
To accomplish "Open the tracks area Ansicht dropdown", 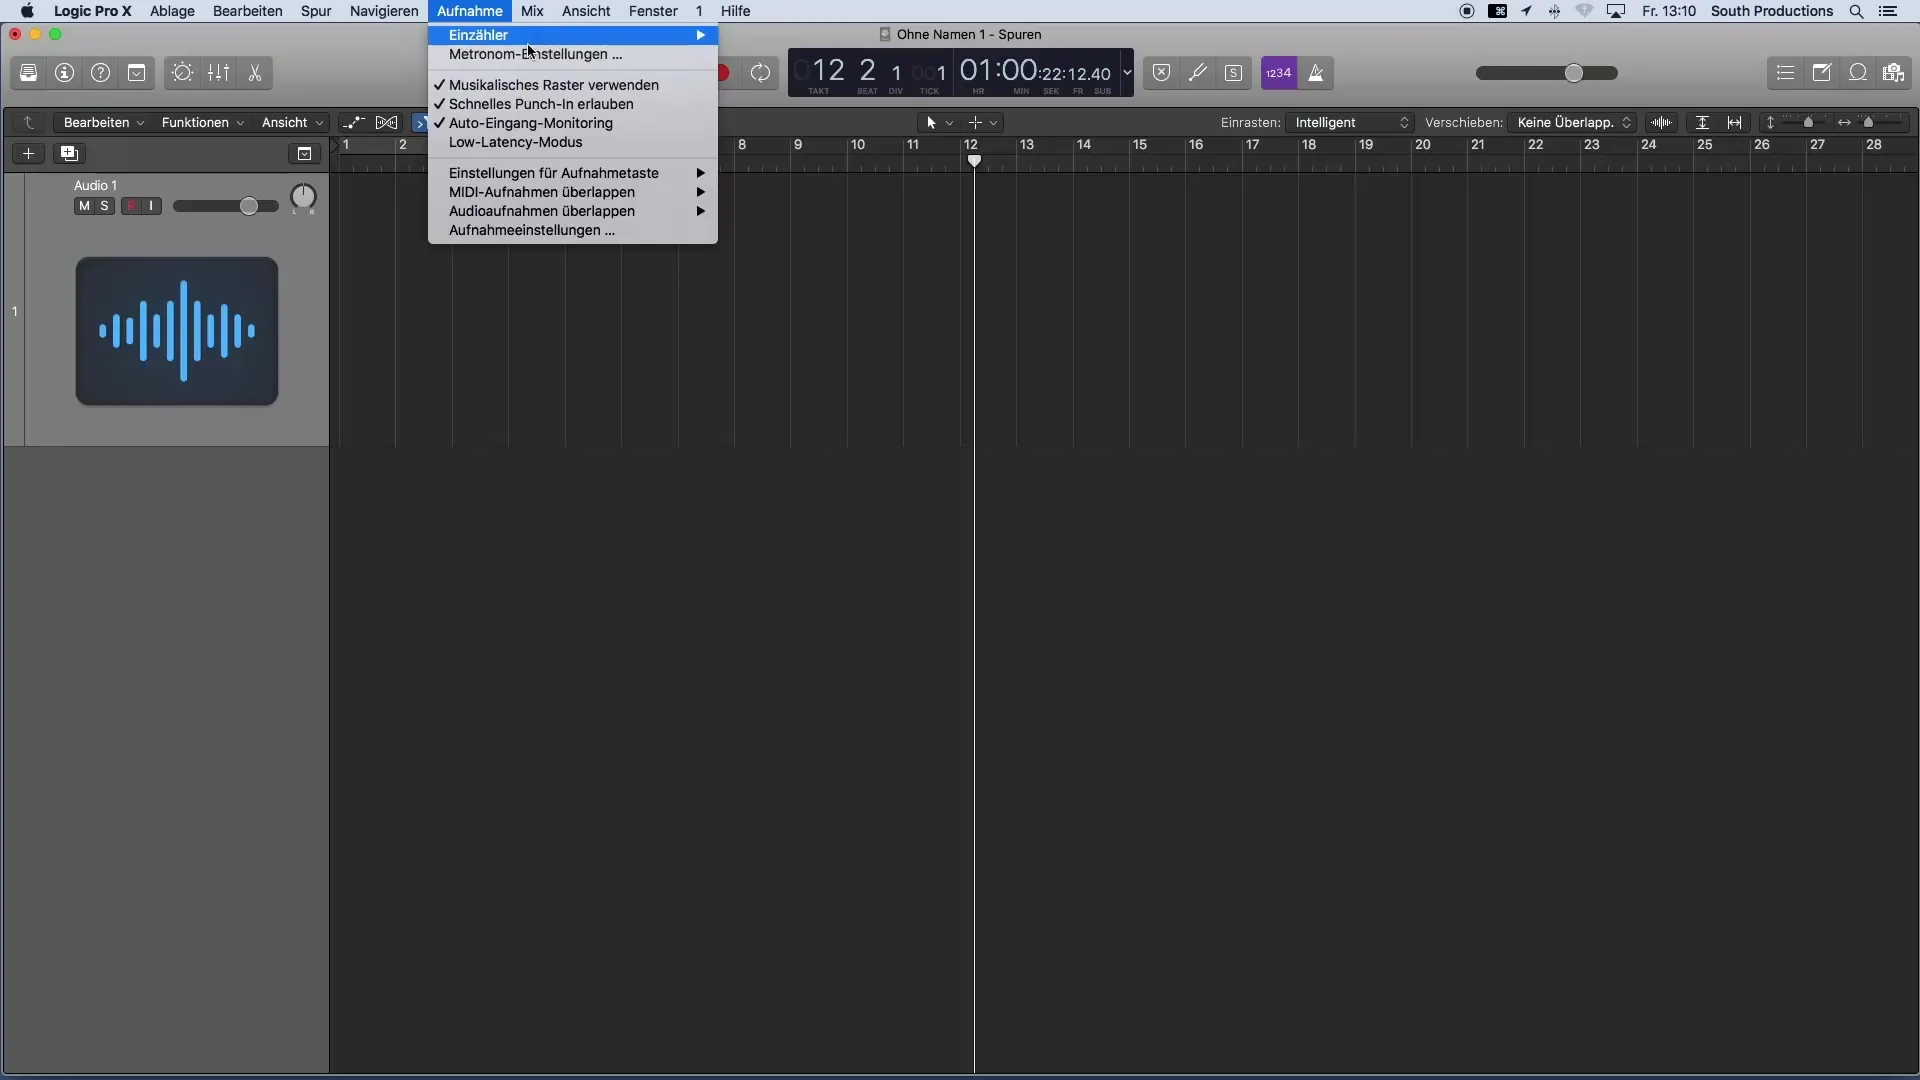I will (x=291, y=122).
